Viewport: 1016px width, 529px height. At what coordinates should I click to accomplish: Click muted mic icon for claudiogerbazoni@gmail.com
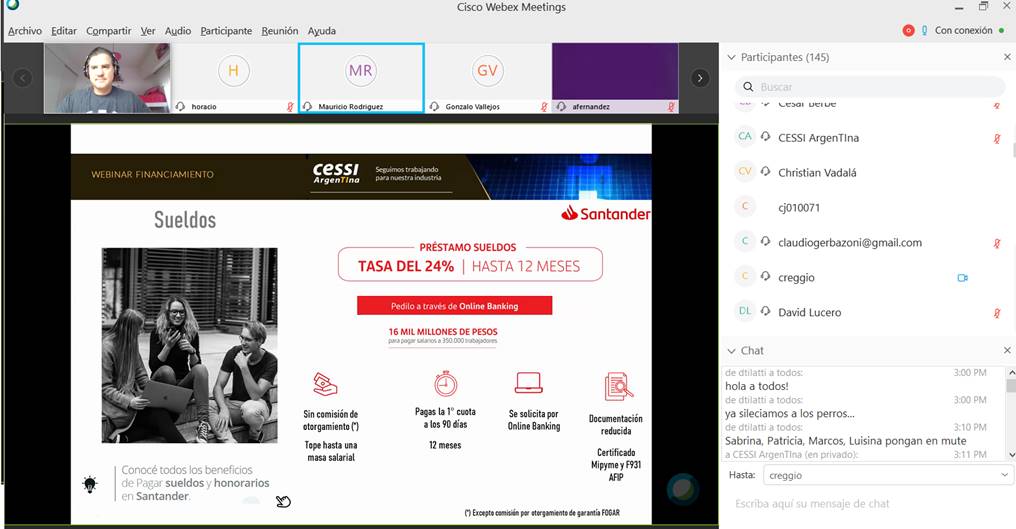click(x=997, y=243)
